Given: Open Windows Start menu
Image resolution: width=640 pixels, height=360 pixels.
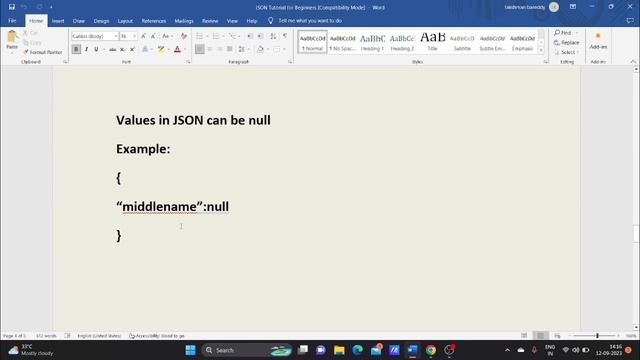Looking at the screenshot, I should click(x=190, y=350).
